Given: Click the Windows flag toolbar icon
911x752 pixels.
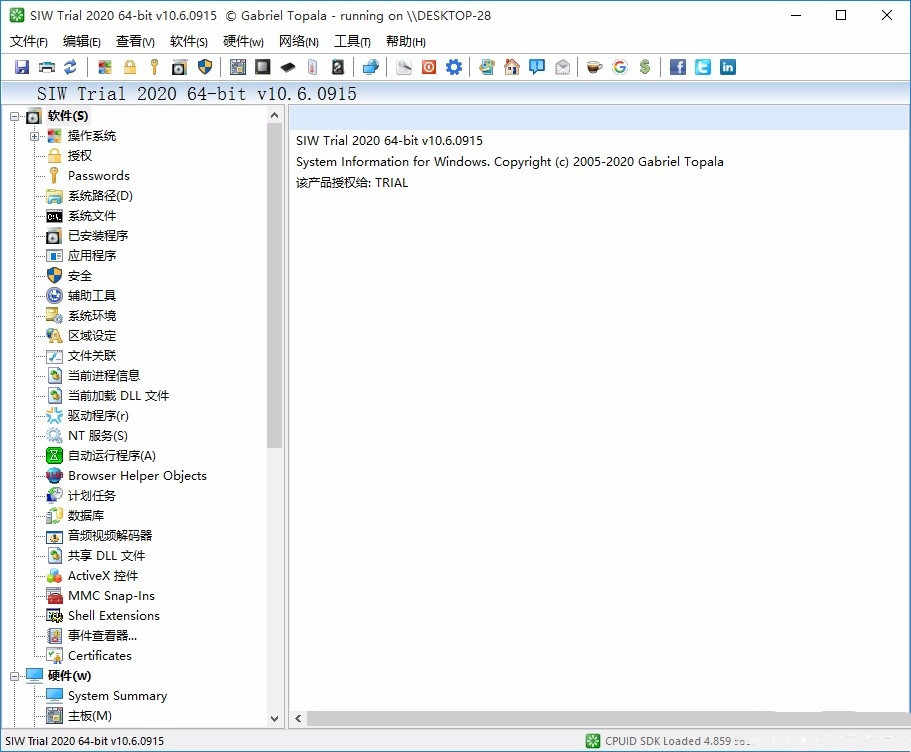Looking at the screenshot, I should click(x=105, y=67).
